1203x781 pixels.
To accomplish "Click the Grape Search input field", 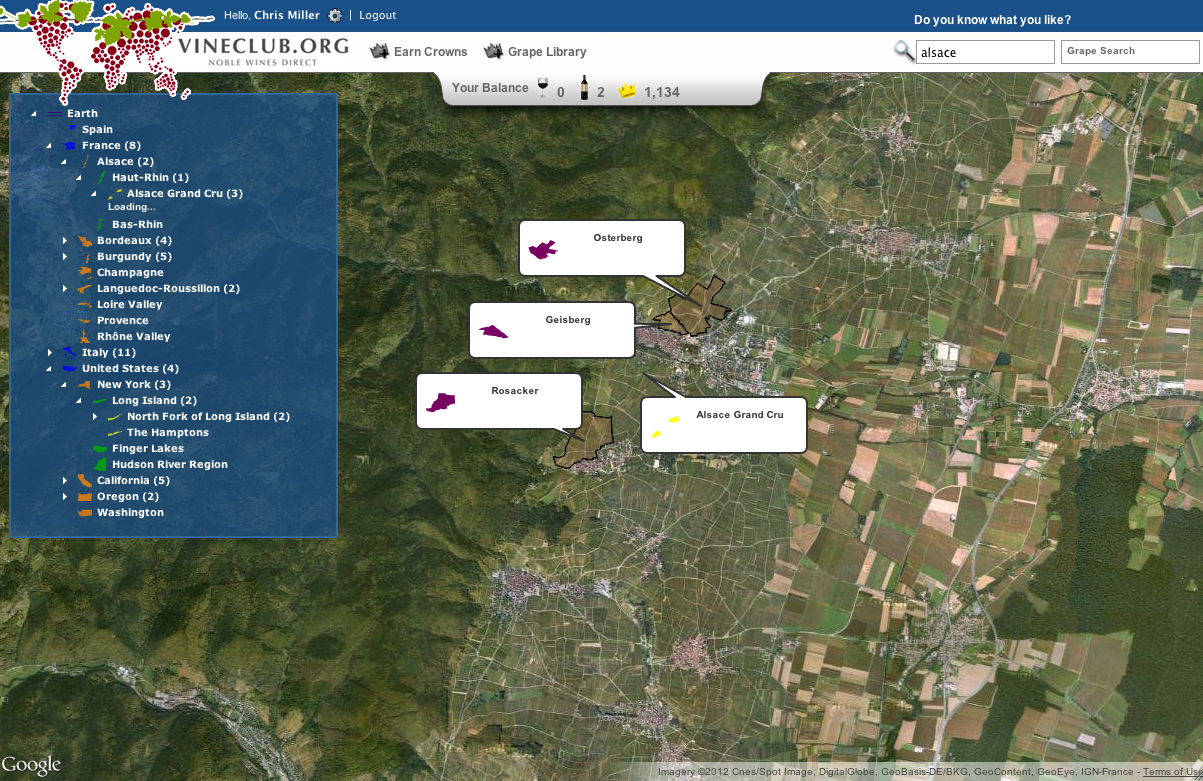I will pyautogui.click(x=1129, y=51).
